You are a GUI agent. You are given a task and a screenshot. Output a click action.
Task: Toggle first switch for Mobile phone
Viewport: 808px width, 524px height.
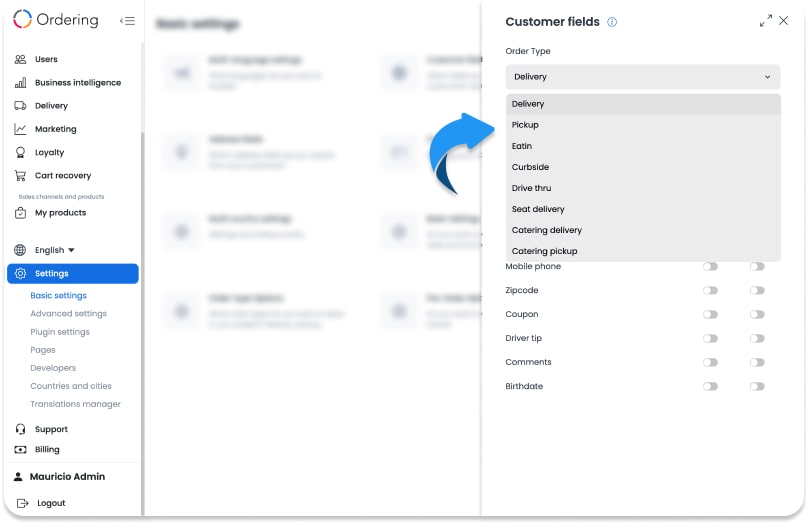710,266
